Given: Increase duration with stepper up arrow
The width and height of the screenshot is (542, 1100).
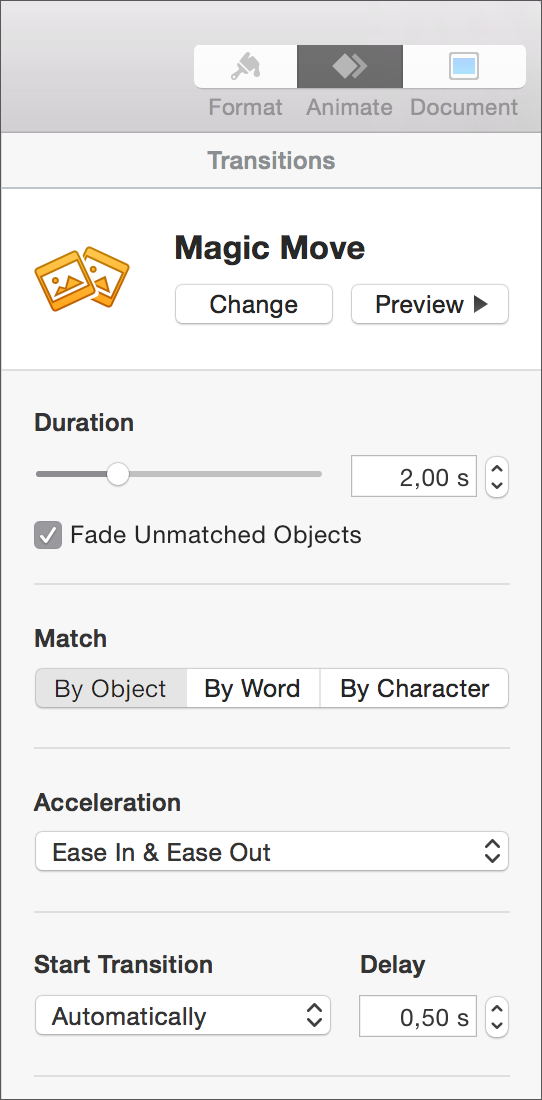Looking at the screenshot, I should click(x=496, y=469).
